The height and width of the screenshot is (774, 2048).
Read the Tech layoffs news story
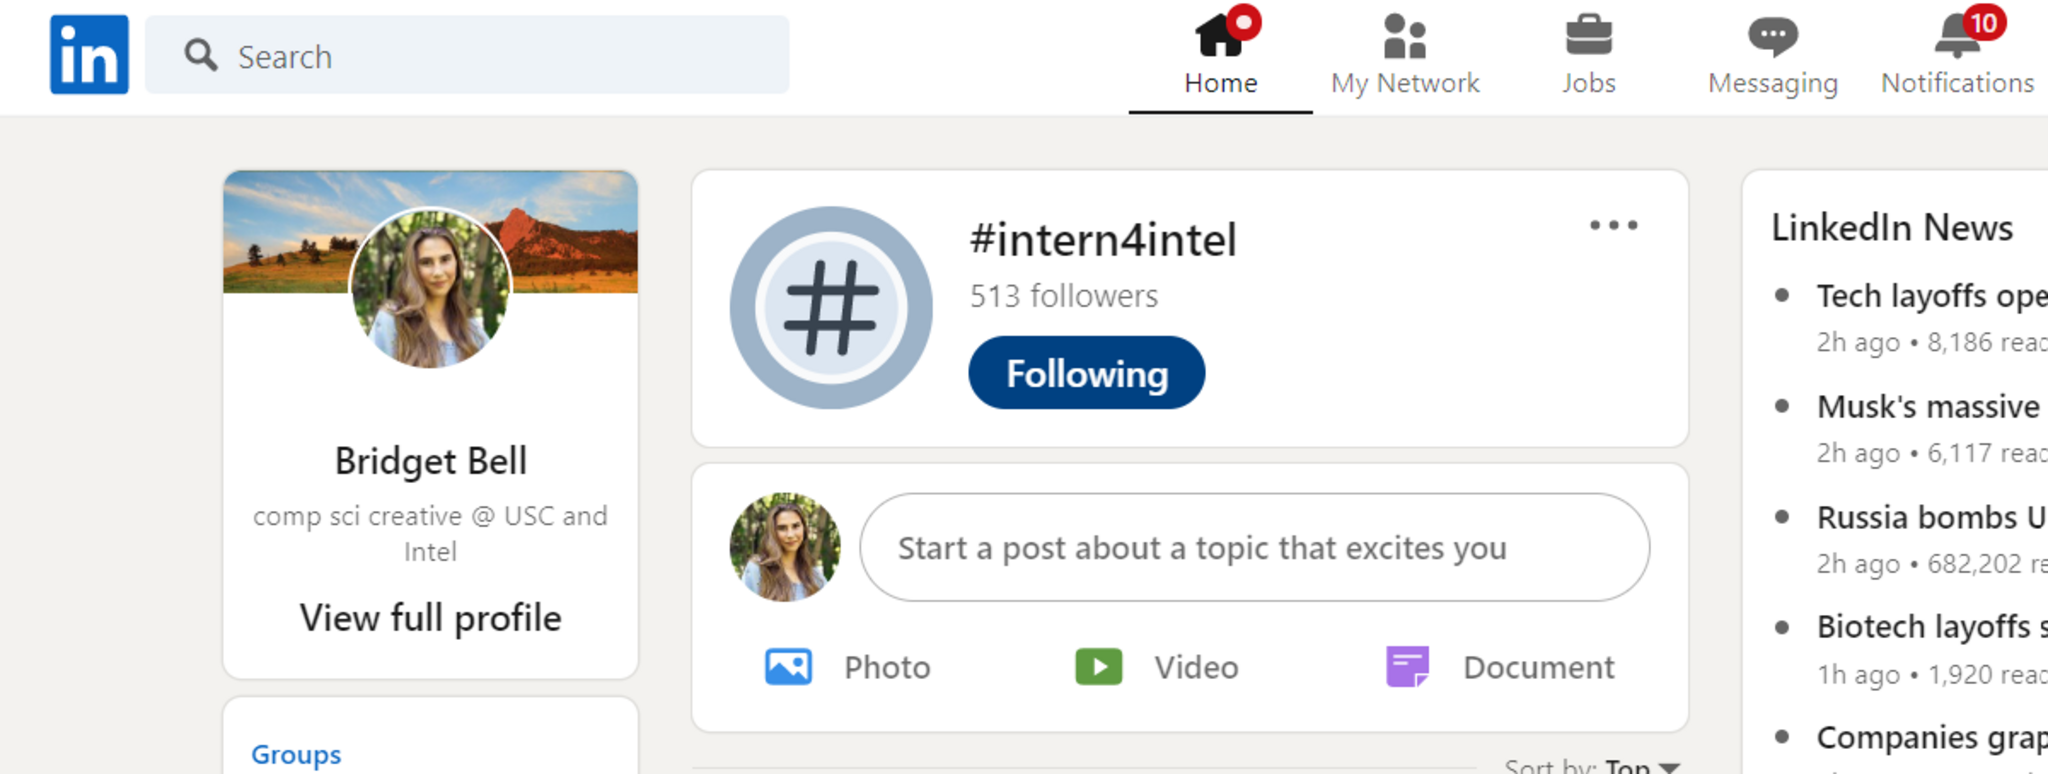coord(1930,296)
